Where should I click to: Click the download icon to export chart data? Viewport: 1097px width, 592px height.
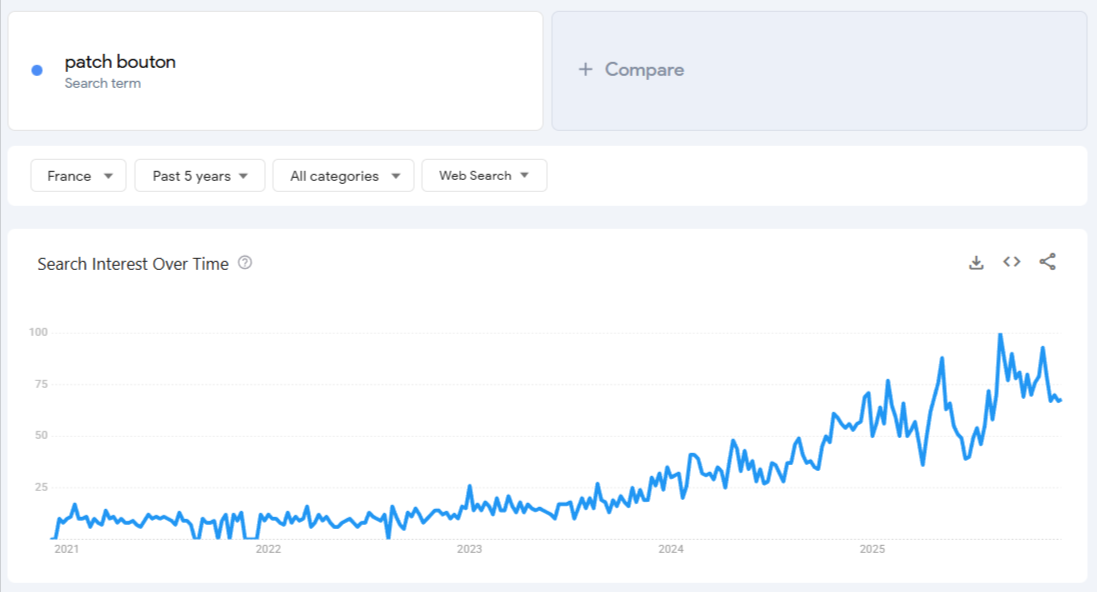coord(976,262)
